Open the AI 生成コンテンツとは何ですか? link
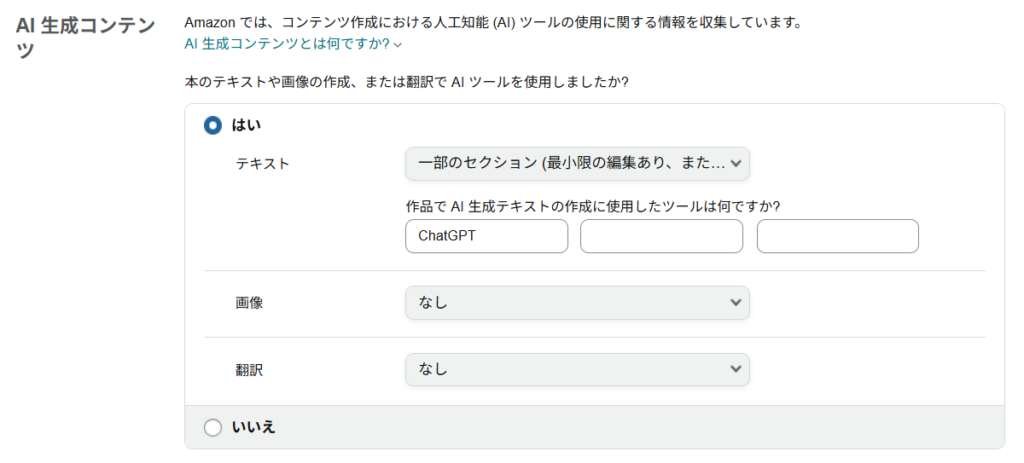1024x463 pixels. pyautogui.click(x=287, y=44)
